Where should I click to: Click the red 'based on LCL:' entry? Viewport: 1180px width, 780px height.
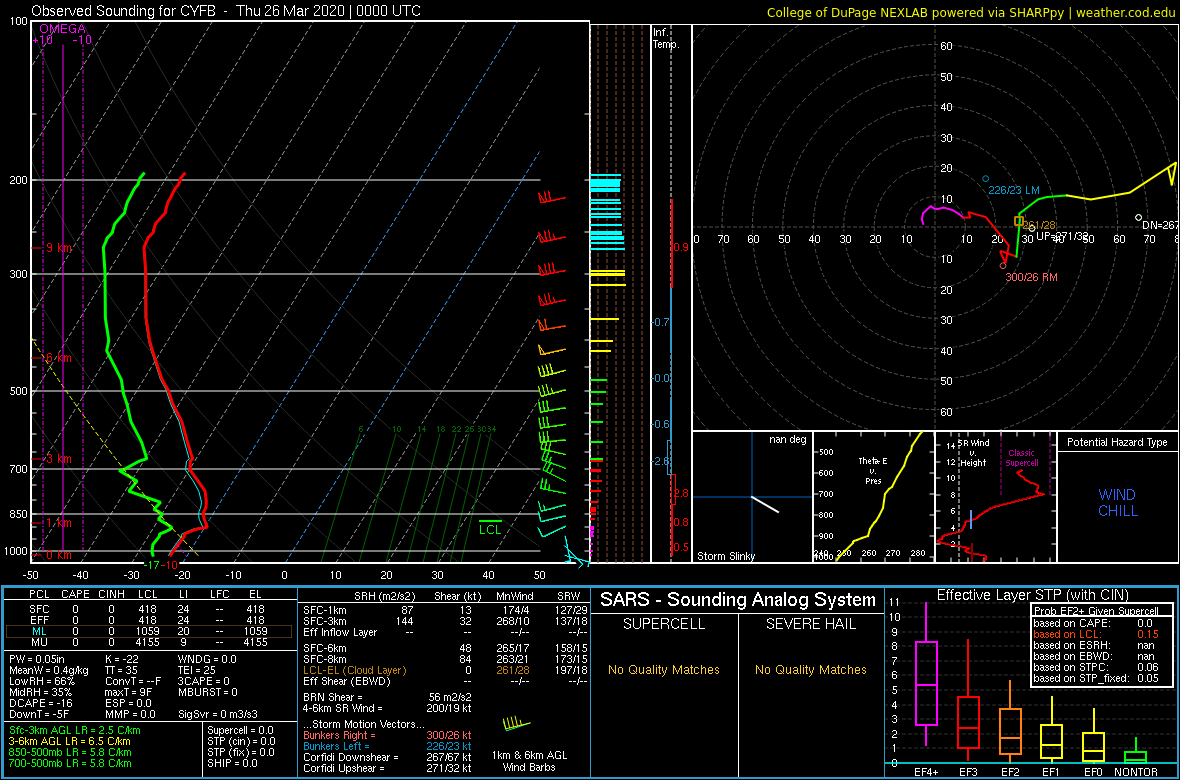(1098, 634)
